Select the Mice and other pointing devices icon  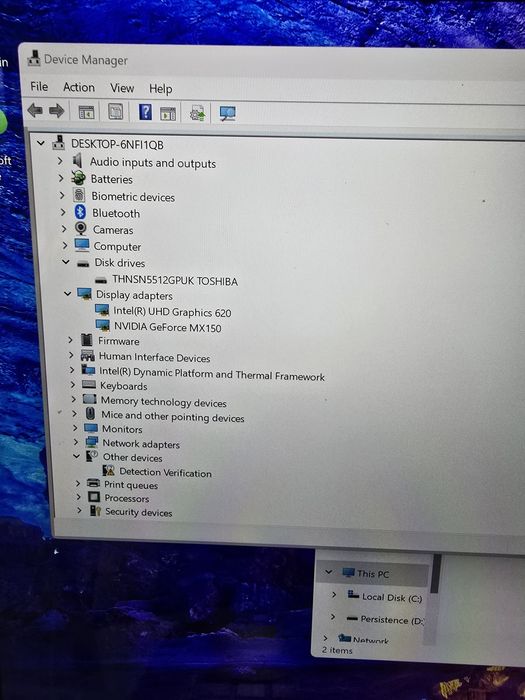tap(90, 414)
